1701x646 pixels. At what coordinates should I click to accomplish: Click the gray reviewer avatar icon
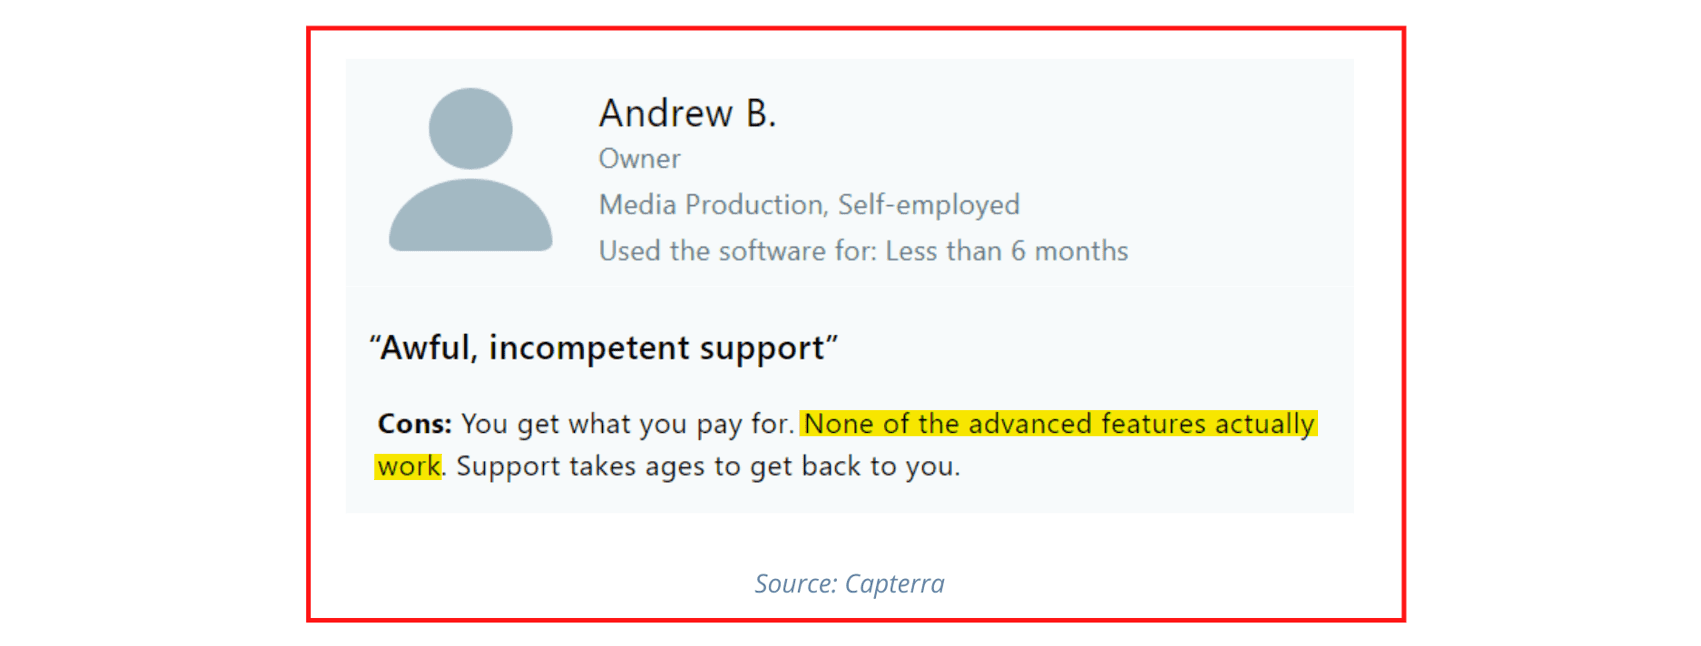pyautogui.click(x=470, y=169)
